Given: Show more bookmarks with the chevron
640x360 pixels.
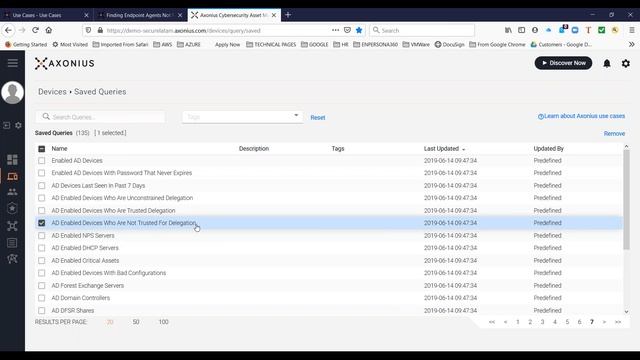Looking at the screenshot, I should pos(631,44).
